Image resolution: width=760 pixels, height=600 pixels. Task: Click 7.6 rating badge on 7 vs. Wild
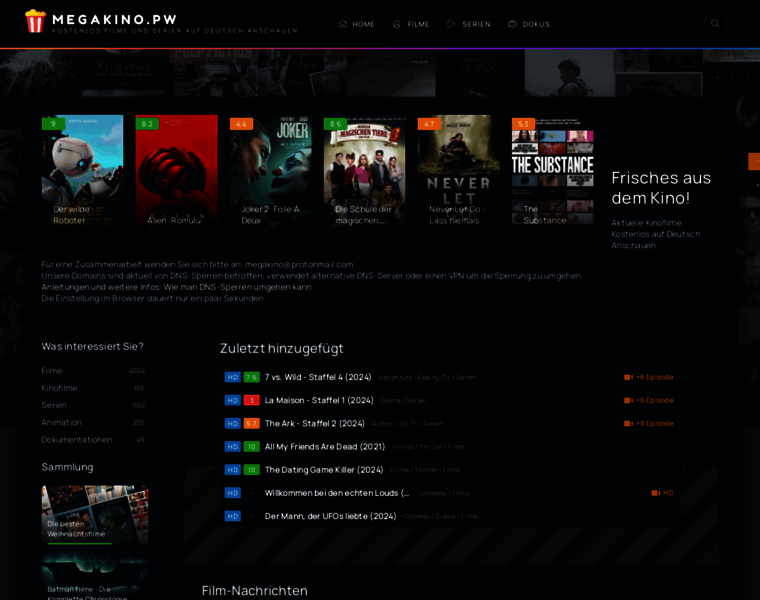(x=251, y=377)
